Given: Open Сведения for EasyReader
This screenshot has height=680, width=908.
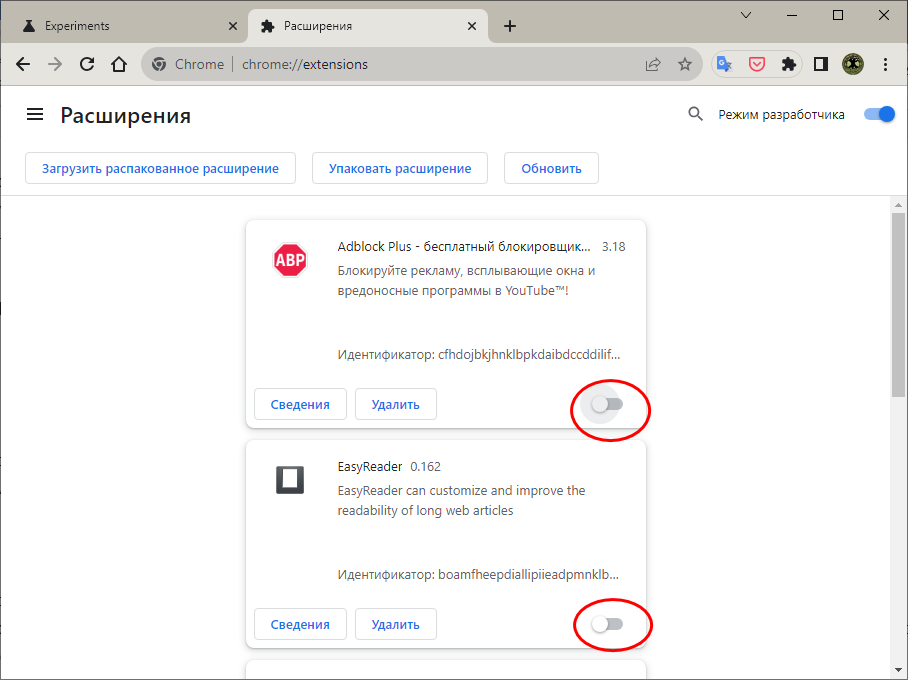Looking at the screenshot, I should point(300,624).
